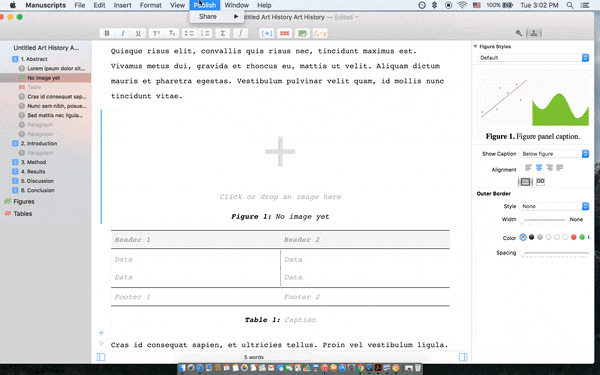Click the plus add-element icon in margin

[101, 333]
